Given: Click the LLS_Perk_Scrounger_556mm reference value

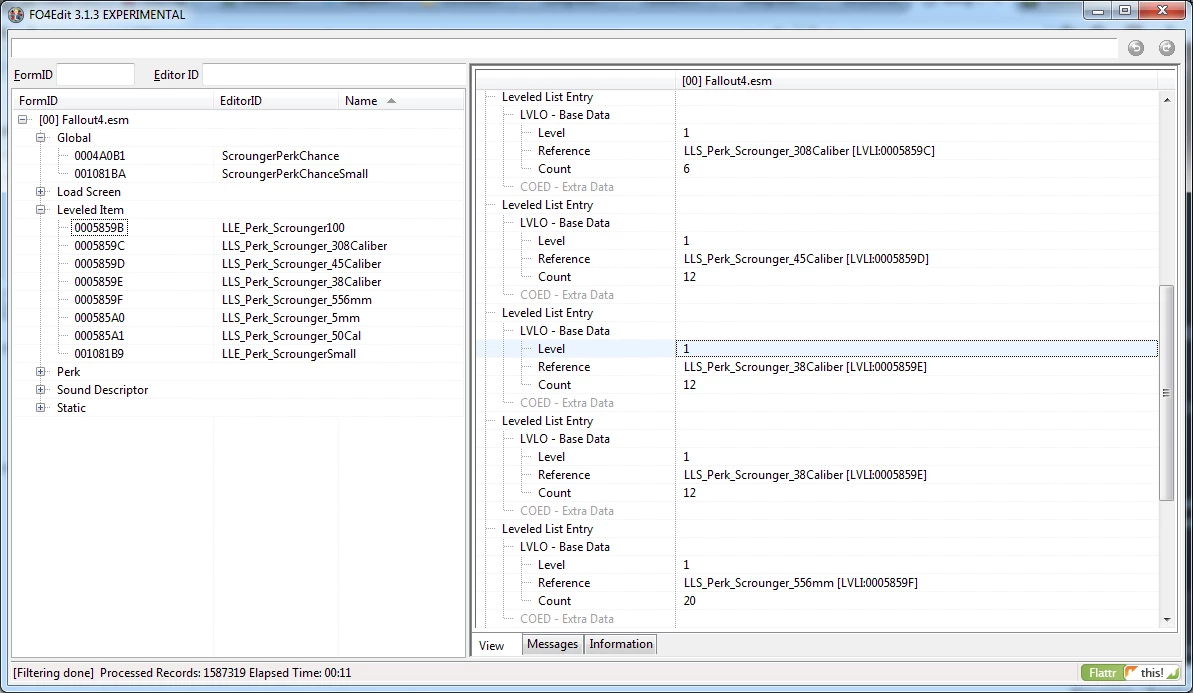Looking at the screenshot, I should coord(800,583).
